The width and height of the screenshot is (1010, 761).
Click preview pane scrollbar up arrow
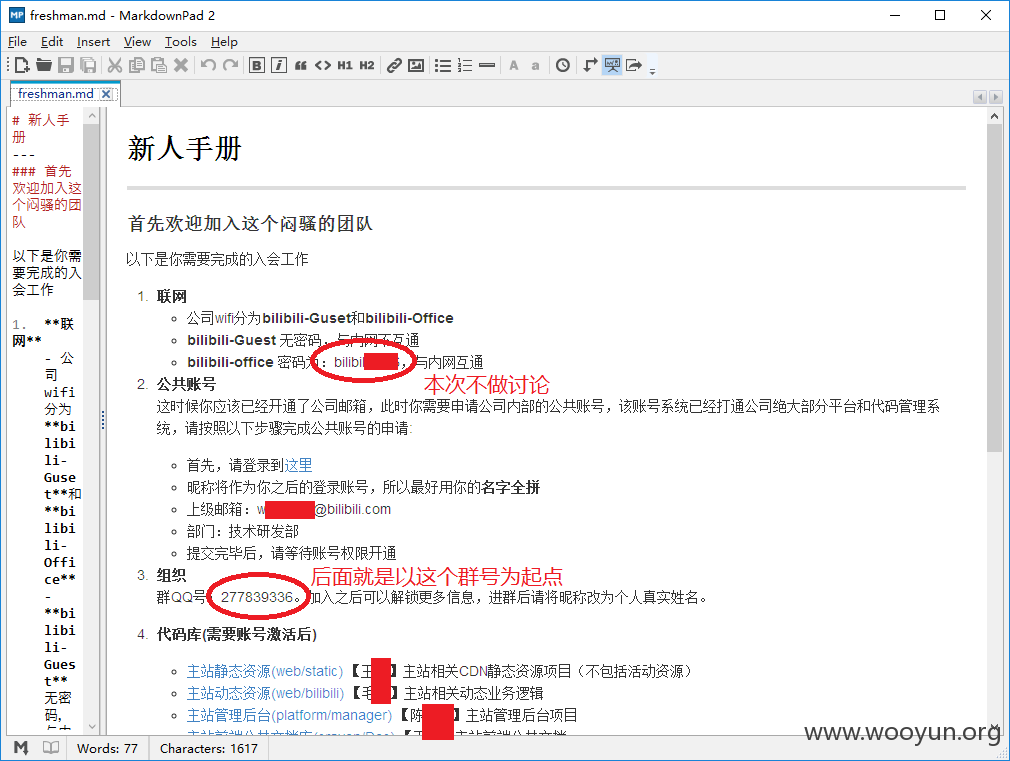click(995, 117)
